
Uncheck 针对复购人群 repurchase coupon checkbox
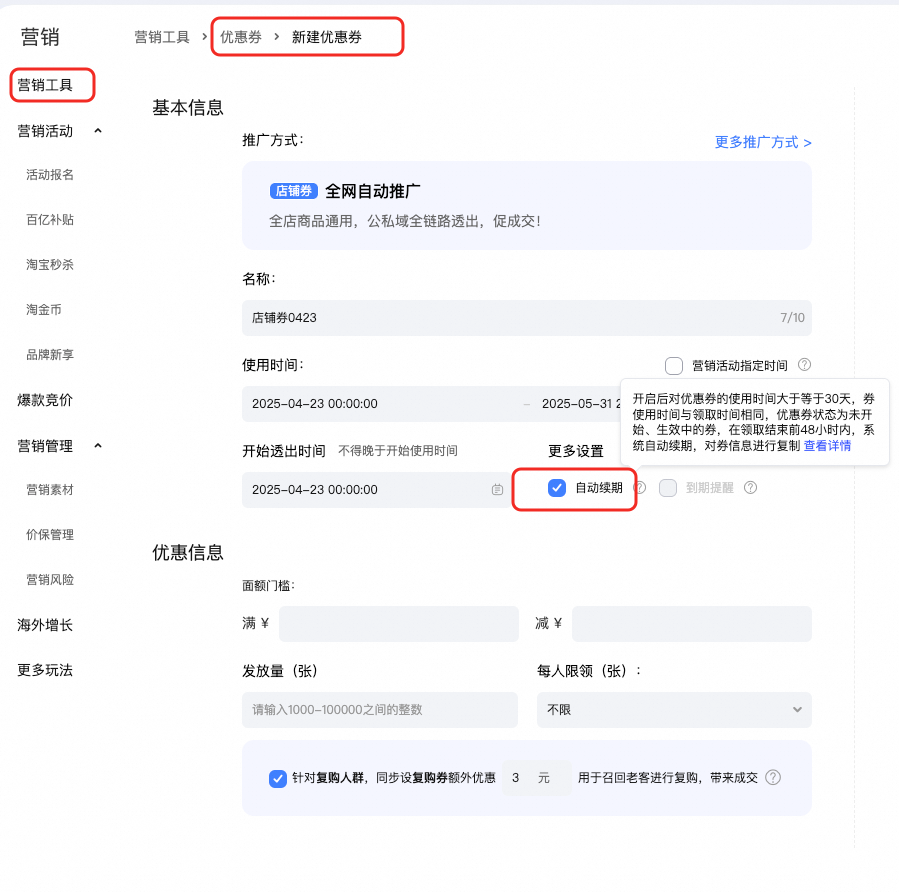(x=278, y=778)
